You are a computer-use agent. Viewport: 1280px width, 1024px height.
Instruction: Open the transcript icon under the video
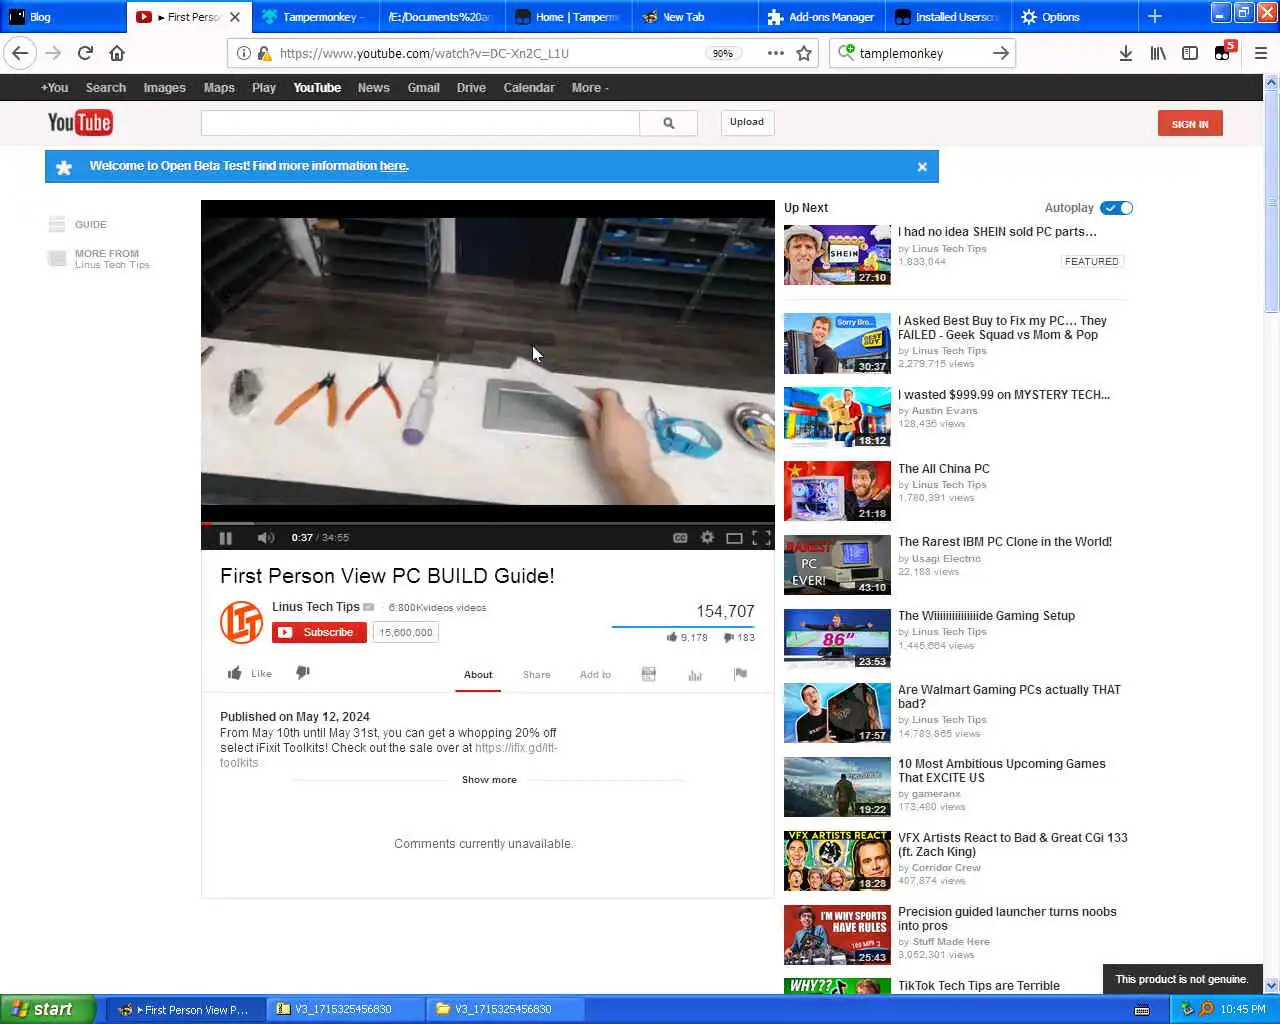[x=648, y=674]
